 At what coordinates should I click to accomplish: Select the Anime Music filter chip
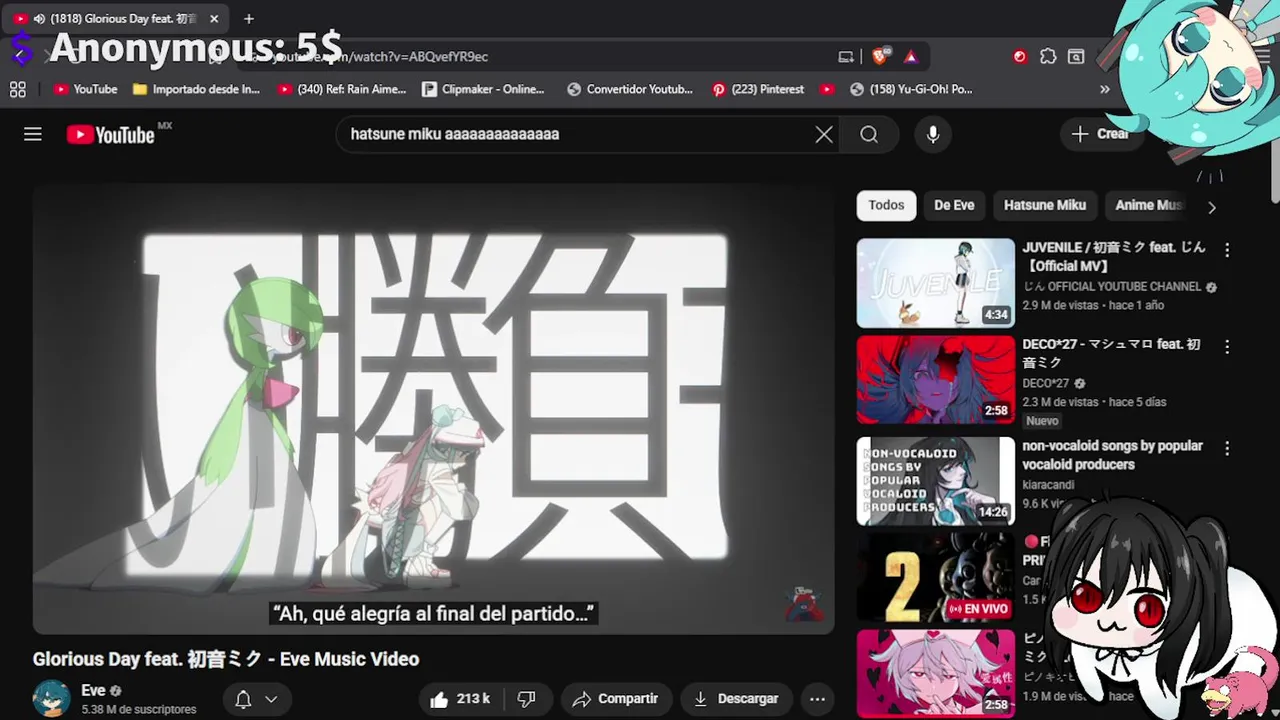click(1149, 205)
